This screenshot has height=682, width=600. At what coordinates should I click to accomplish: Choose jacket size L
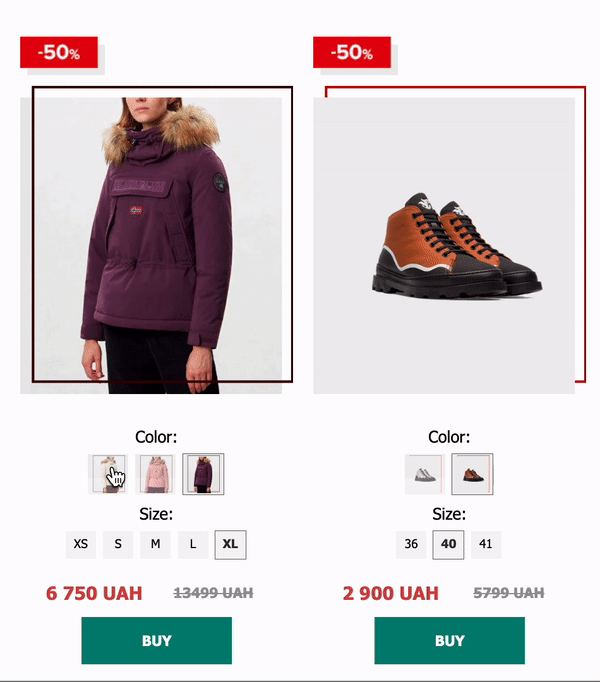(193, 544)
